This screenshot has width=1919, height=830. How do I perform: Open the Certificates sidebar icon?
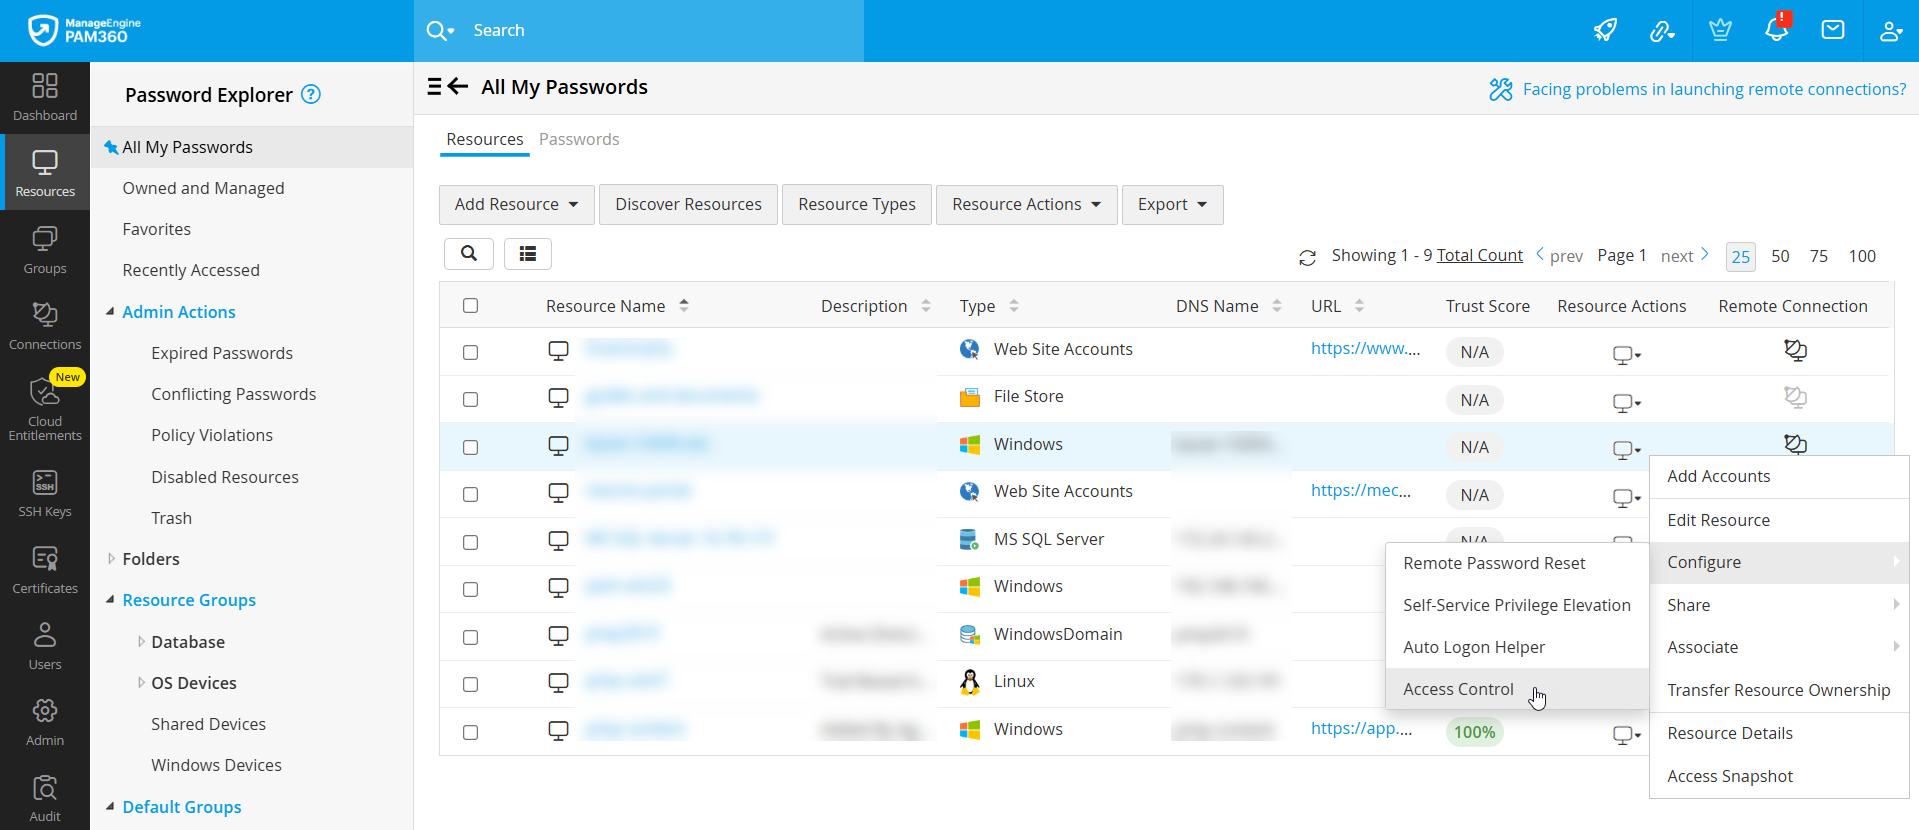45,570
